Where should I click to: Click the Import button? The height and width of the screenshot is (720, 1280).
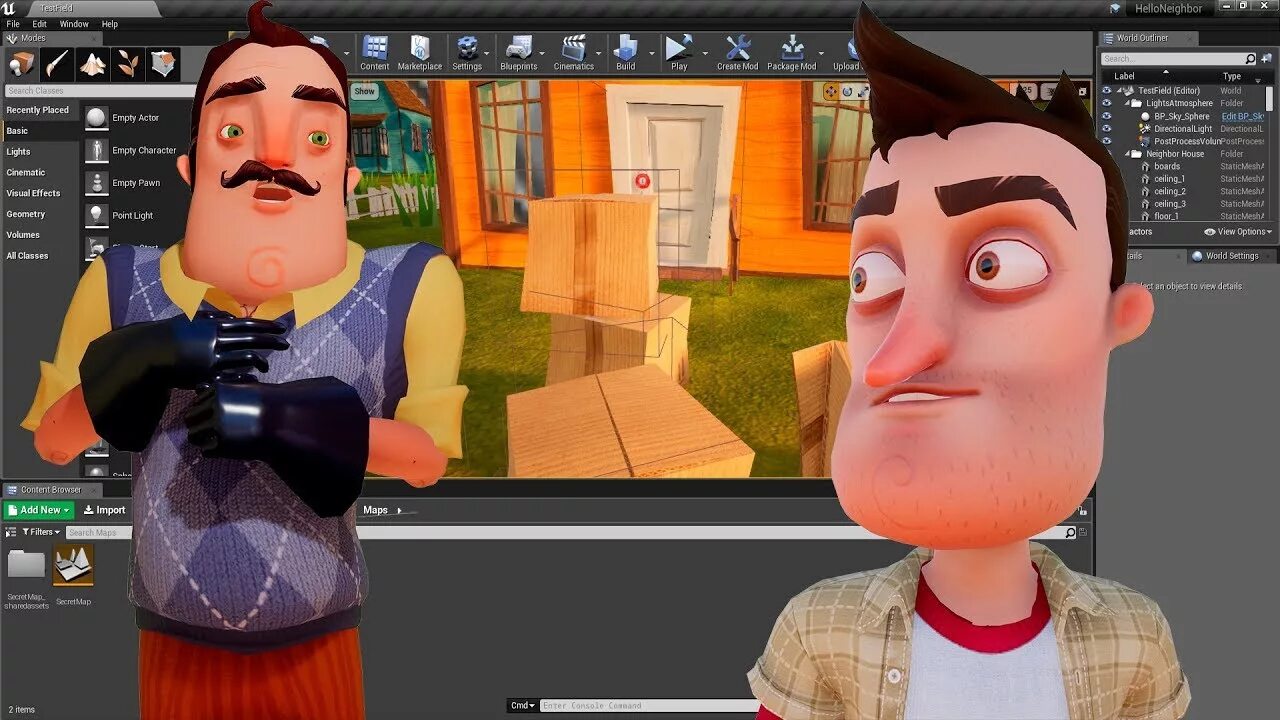point(104,510)
